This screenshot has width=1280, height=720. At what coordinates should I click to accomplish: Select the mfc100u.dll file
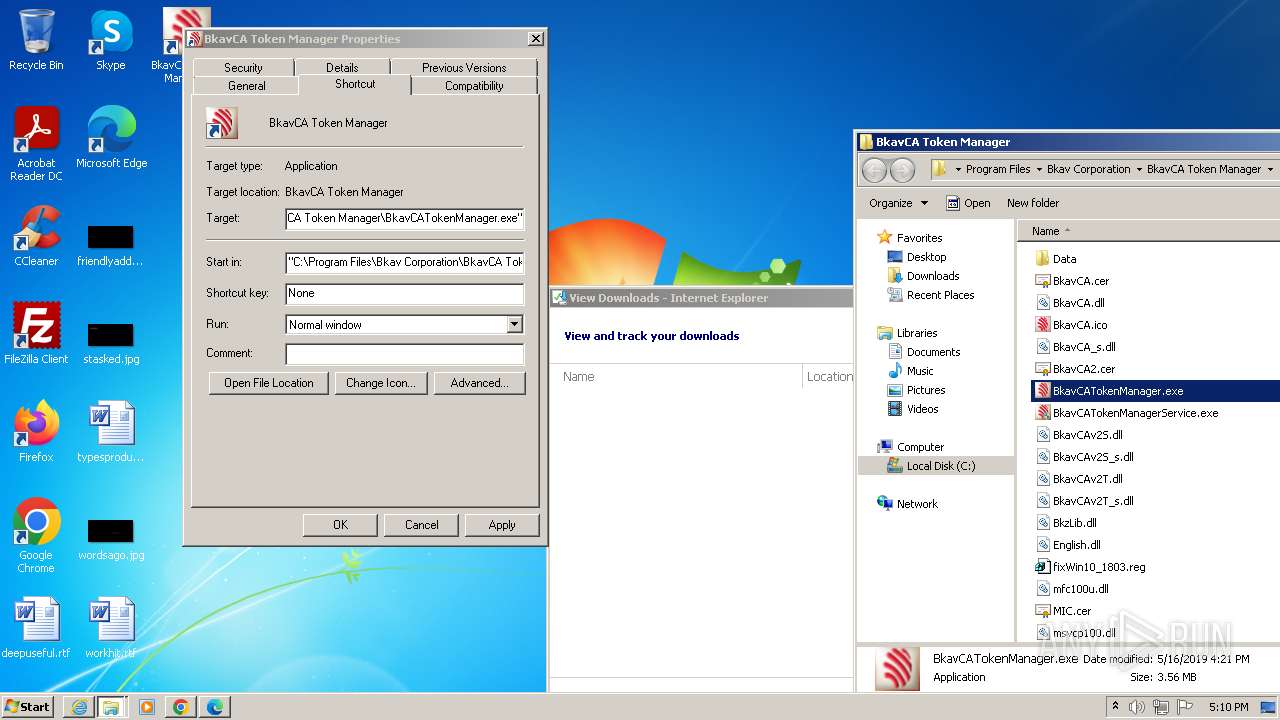pos(1074,589)
